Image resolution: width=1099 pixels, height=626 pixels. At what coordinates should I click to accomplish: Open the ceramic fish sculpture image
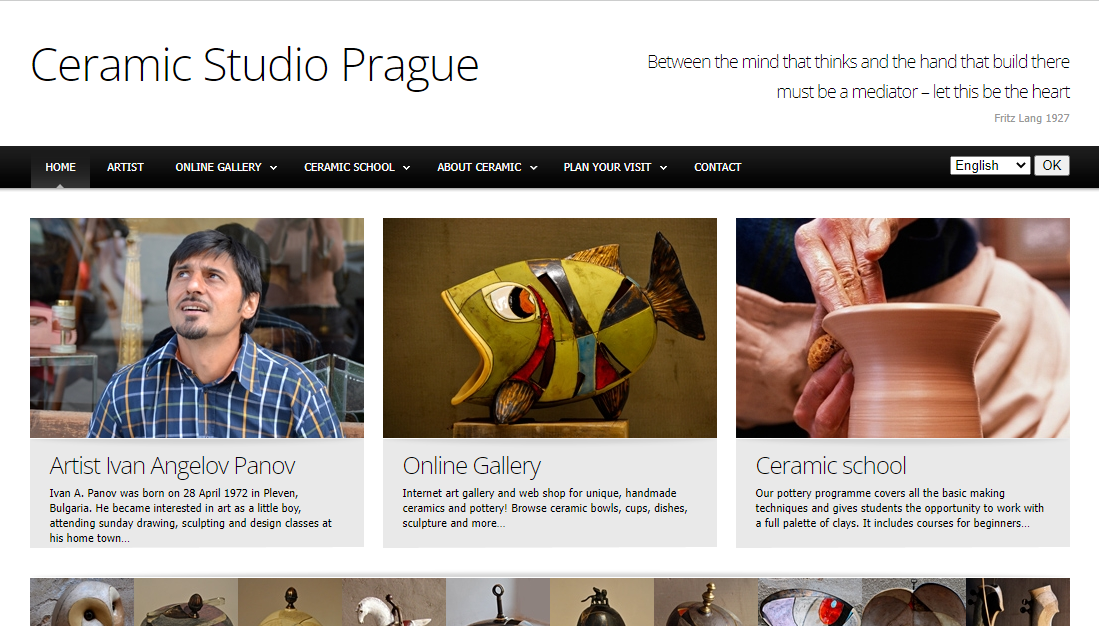tap(550, 328)
